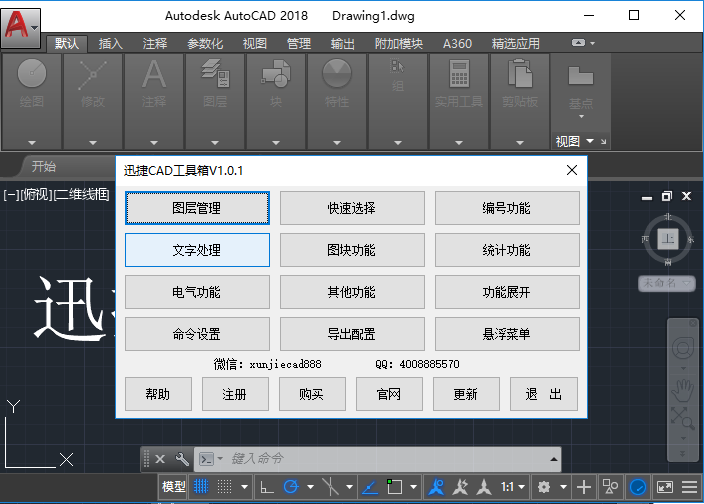The width and height of the screenshot is (704, 504).
Task: Open the 开始 start file tab
Action: point(44,167)
